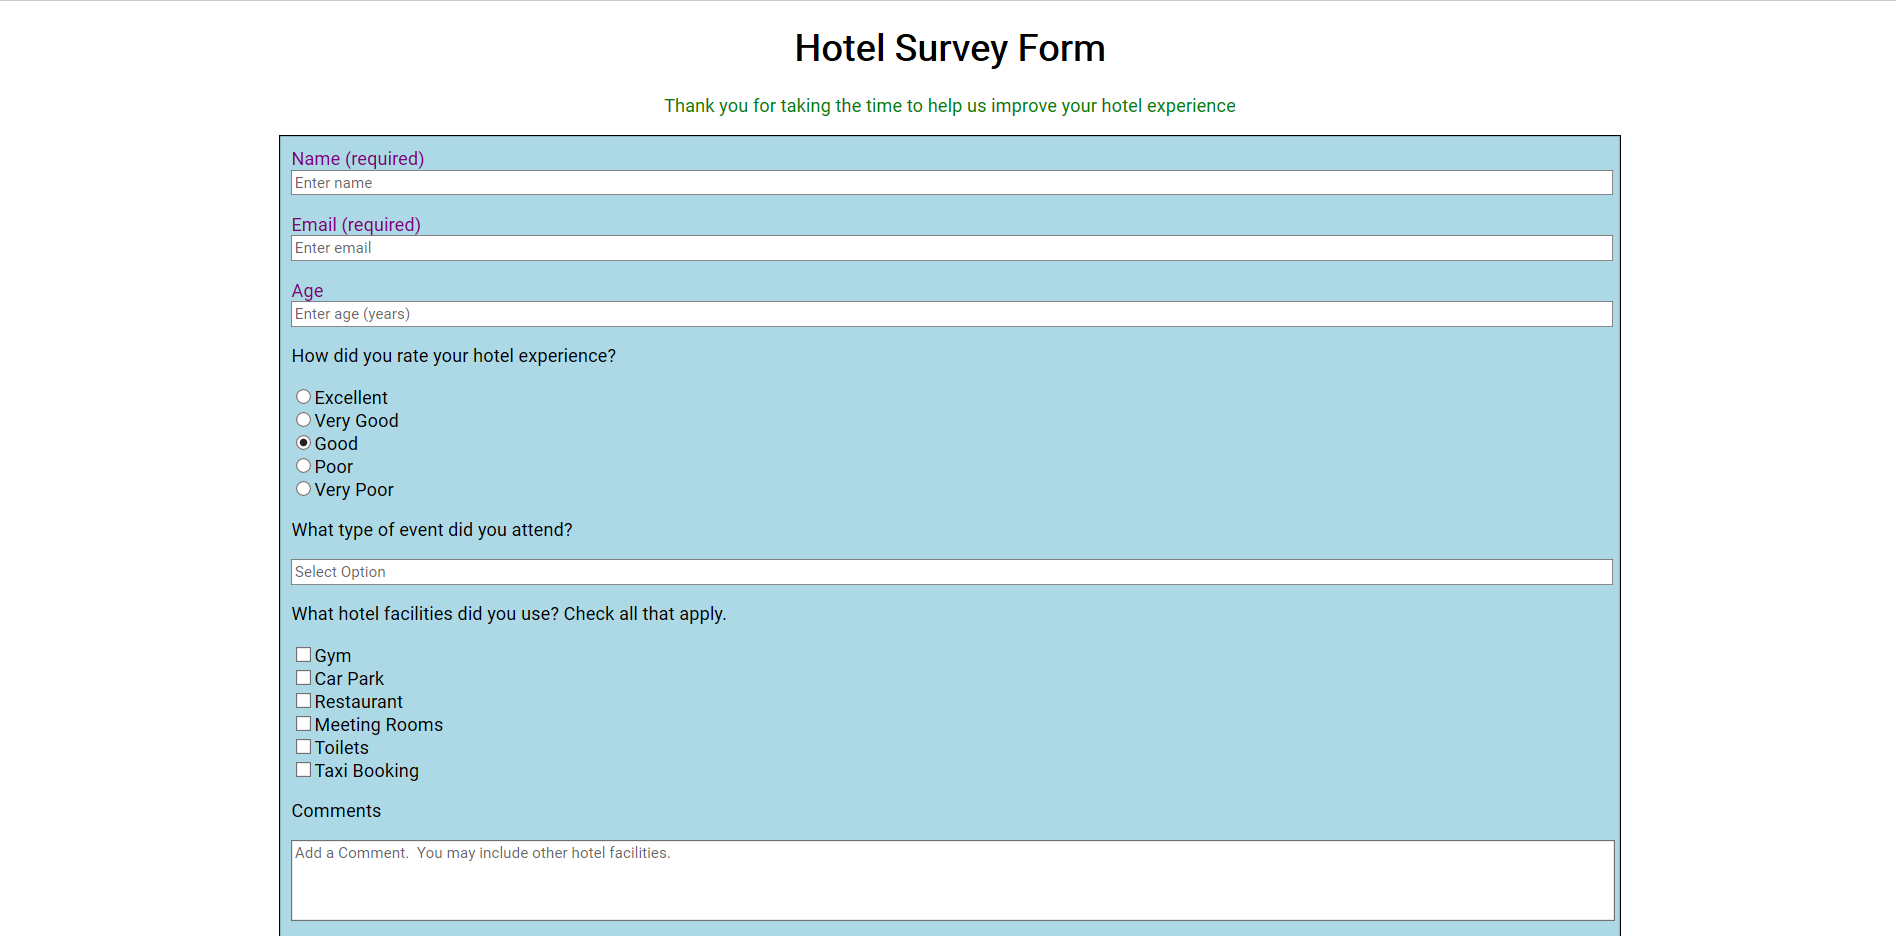This screenshot has height=936, width=1896.
Task: Tick the Car Park checkbox
Action: [303, 678]
